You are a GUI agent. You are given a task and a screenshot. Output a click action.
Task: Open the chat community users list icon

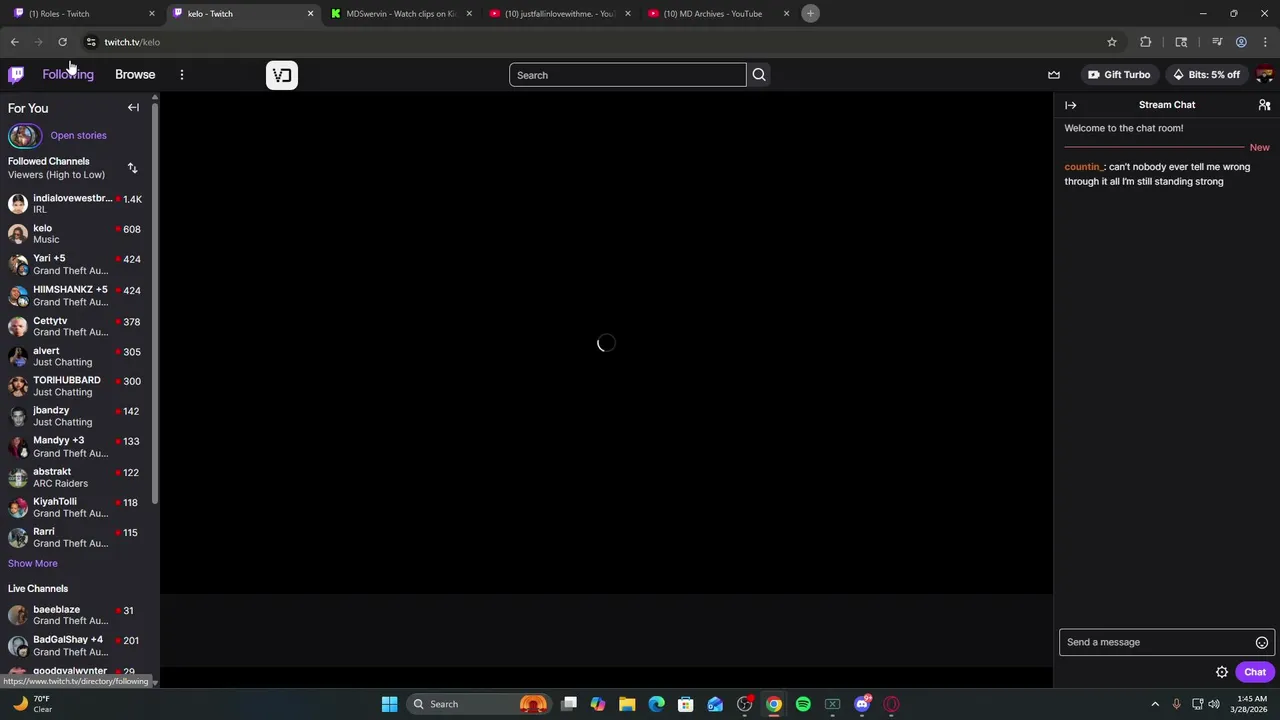point(1264,105)
